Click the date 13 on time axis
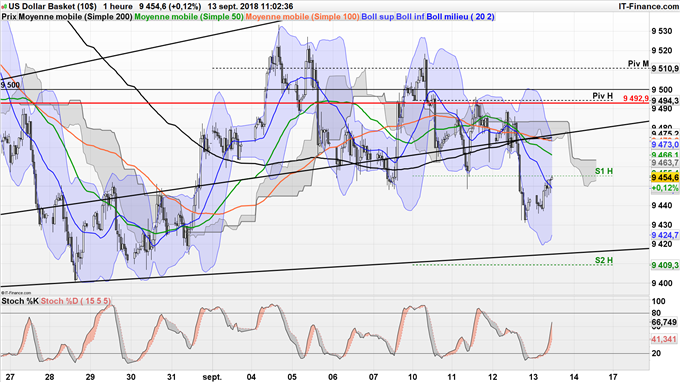This screenshot has width=680, height=382. coord(533,377)
